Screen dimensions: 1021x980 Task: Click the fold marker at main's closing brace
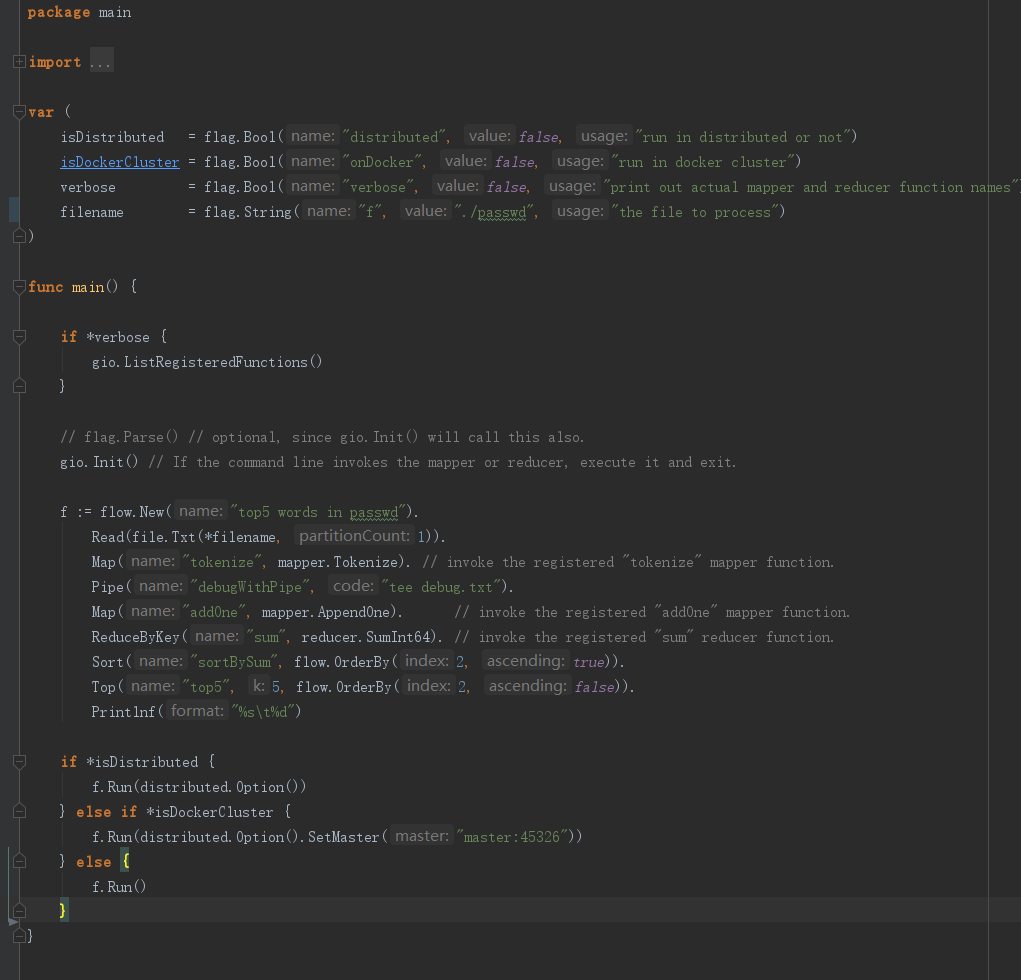point(20,936)
